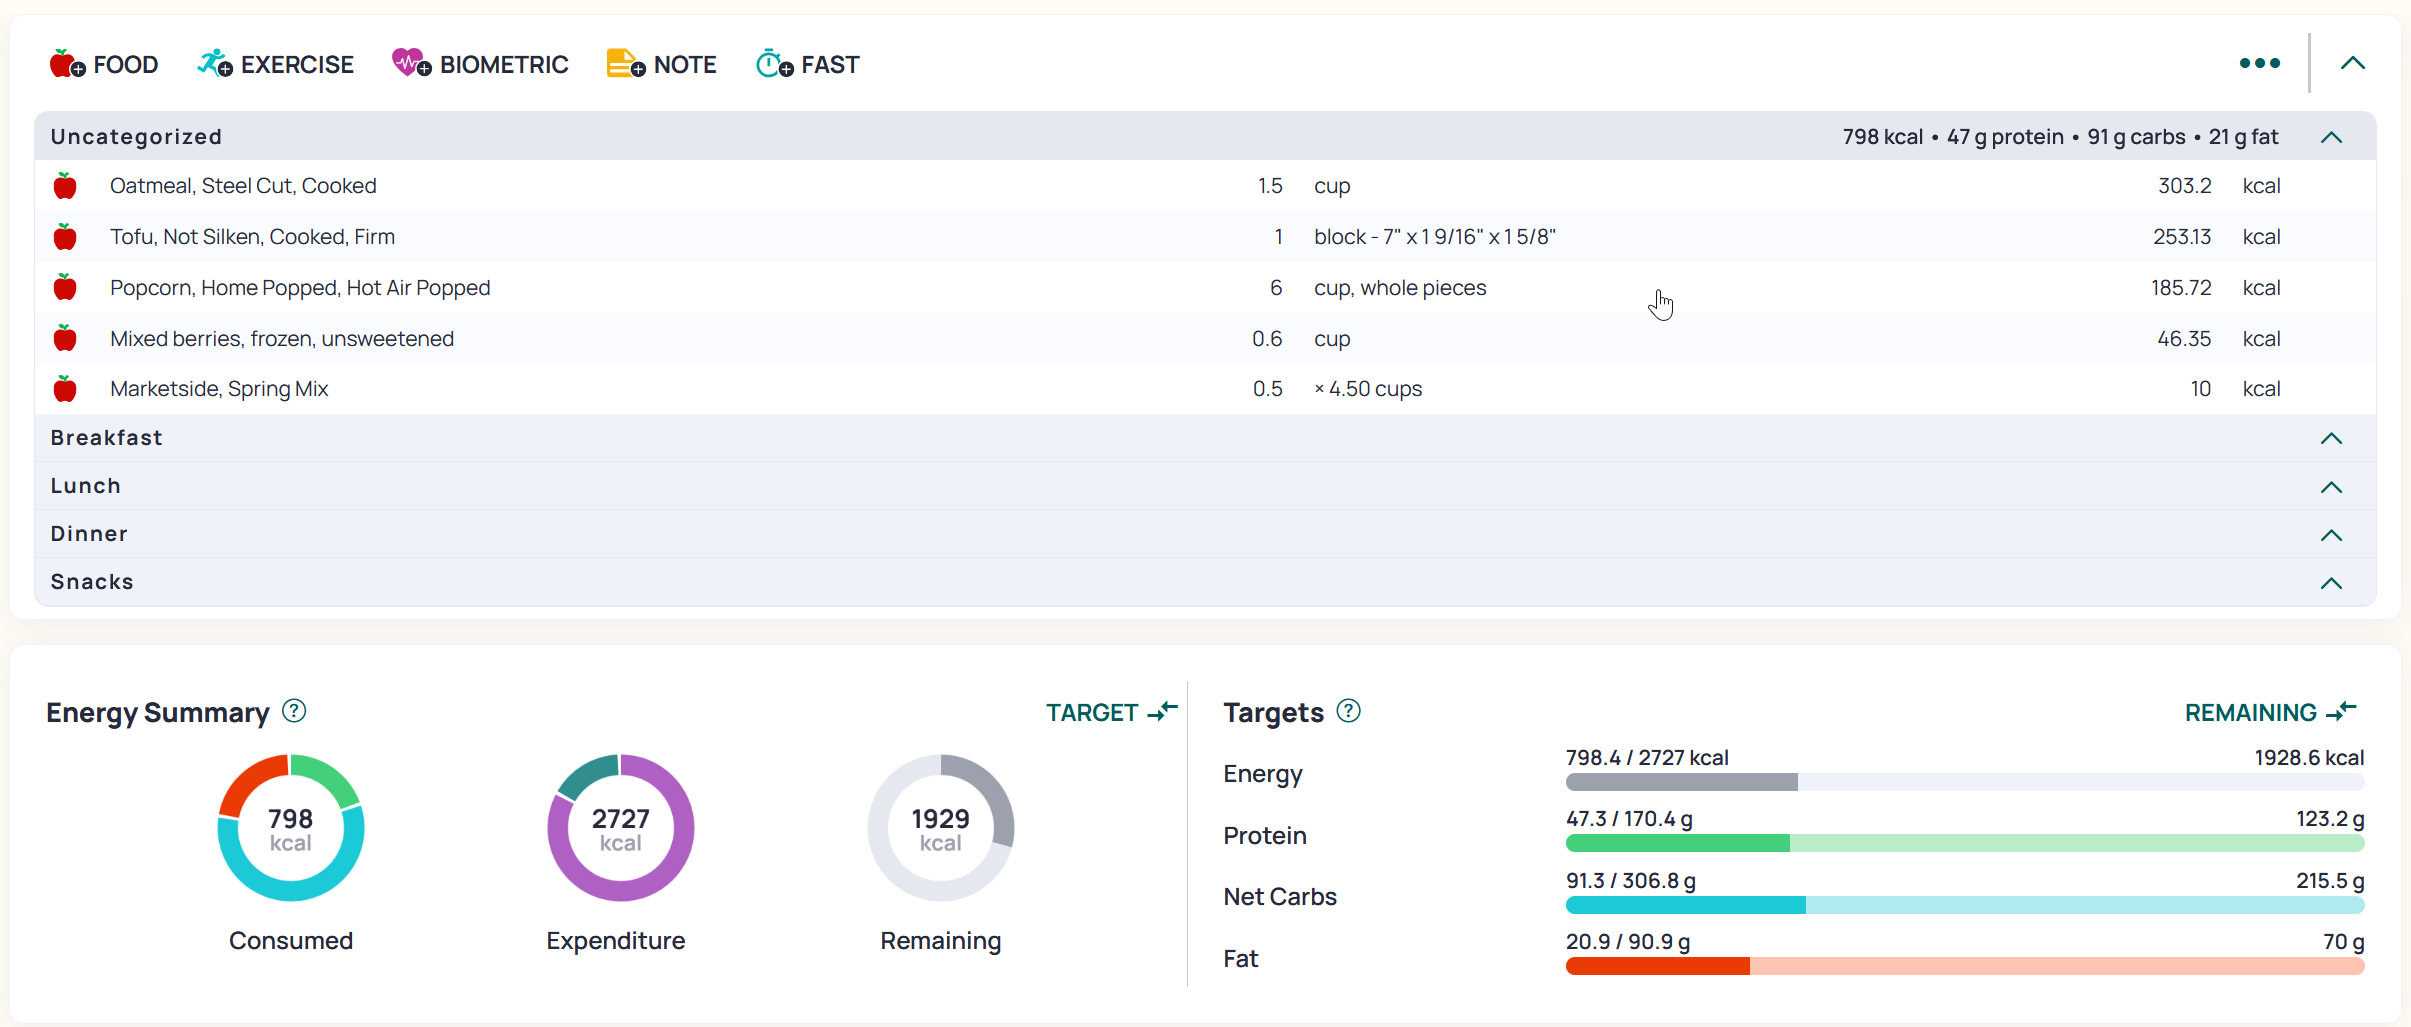Click the add Fast stopwatch icon

775,64
